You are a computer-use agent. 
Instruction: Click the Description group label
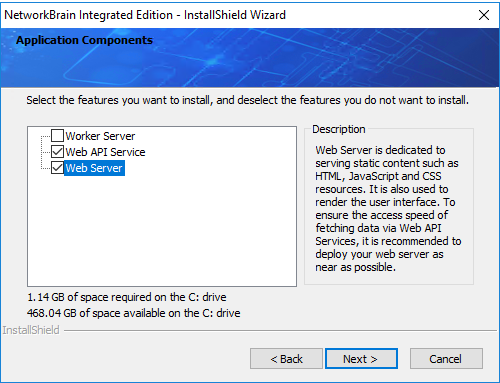[x=339, y=129]
